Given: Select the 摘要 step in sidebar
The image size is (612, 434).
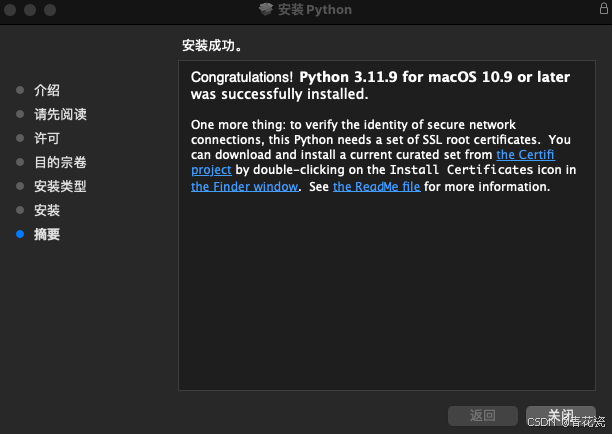Looking at the screenshot, I should (47, 234).
